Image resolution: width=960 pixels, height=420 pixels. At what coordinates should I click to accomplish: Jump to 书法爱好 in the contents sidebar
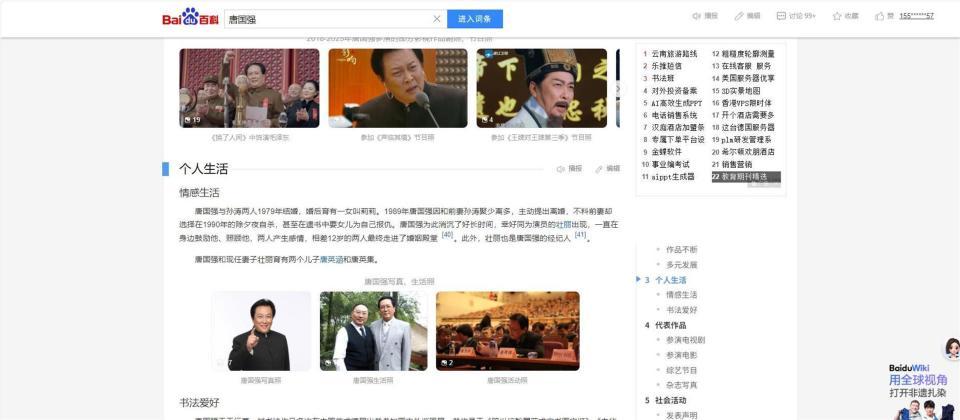click(x=681, y=310)
